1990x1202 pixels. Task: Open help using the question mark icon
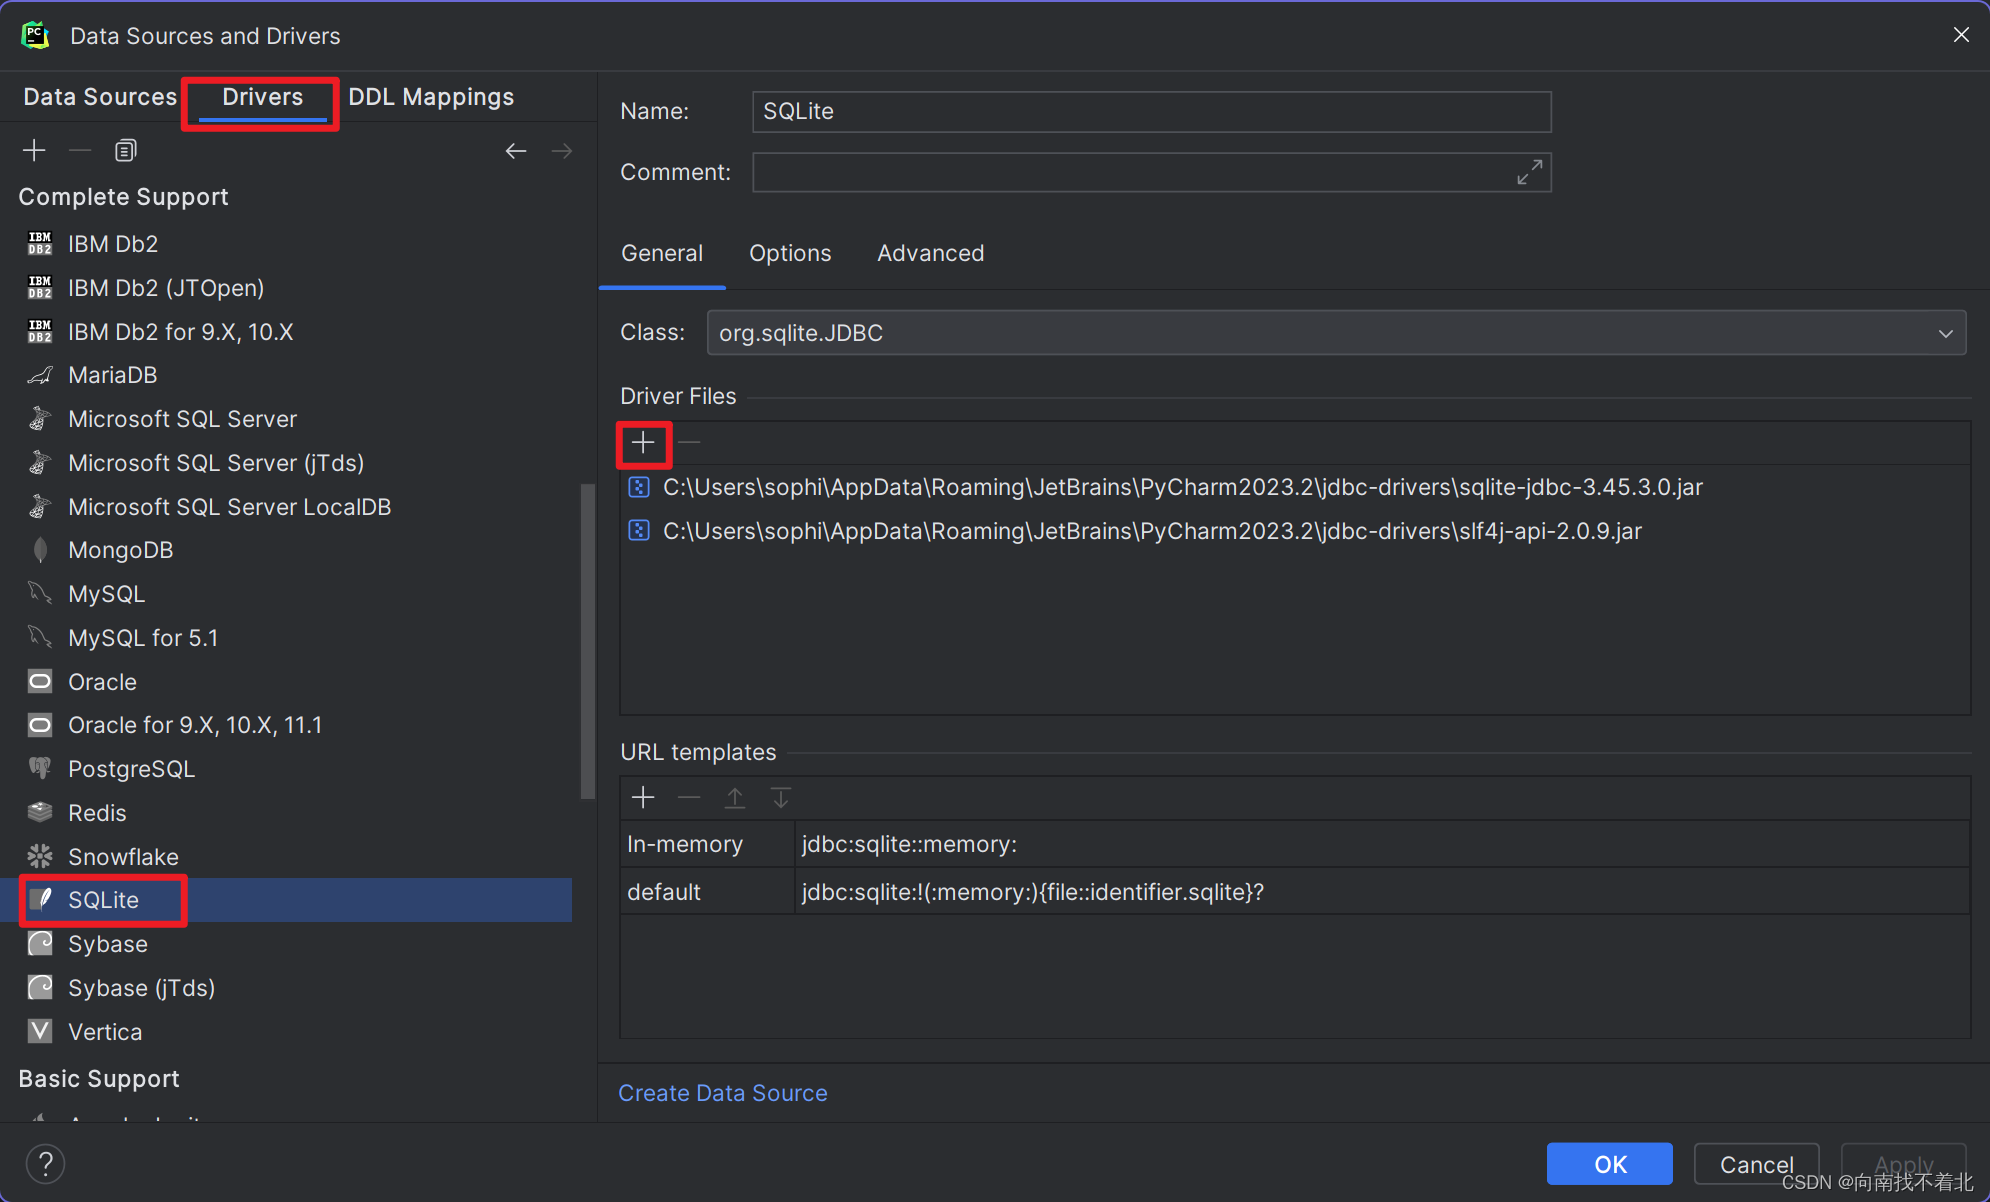(45, 1163)
